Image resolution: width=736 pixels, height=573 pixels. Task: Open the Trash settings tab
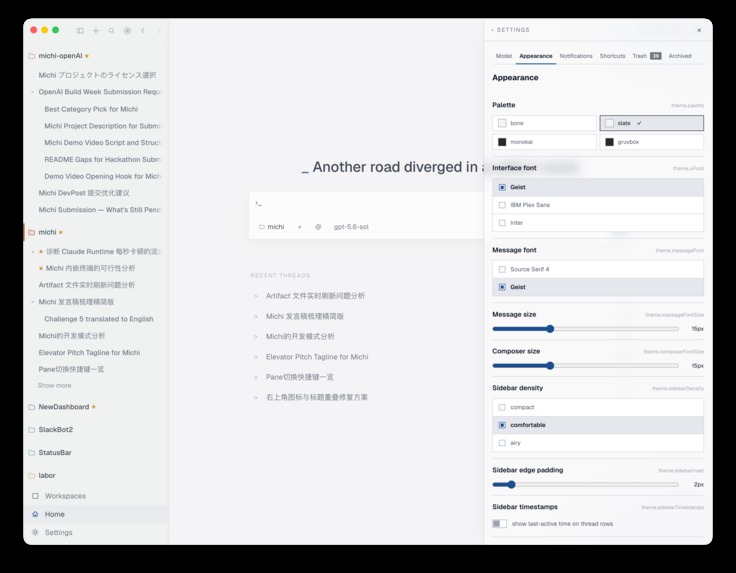(x=646, y=56)
